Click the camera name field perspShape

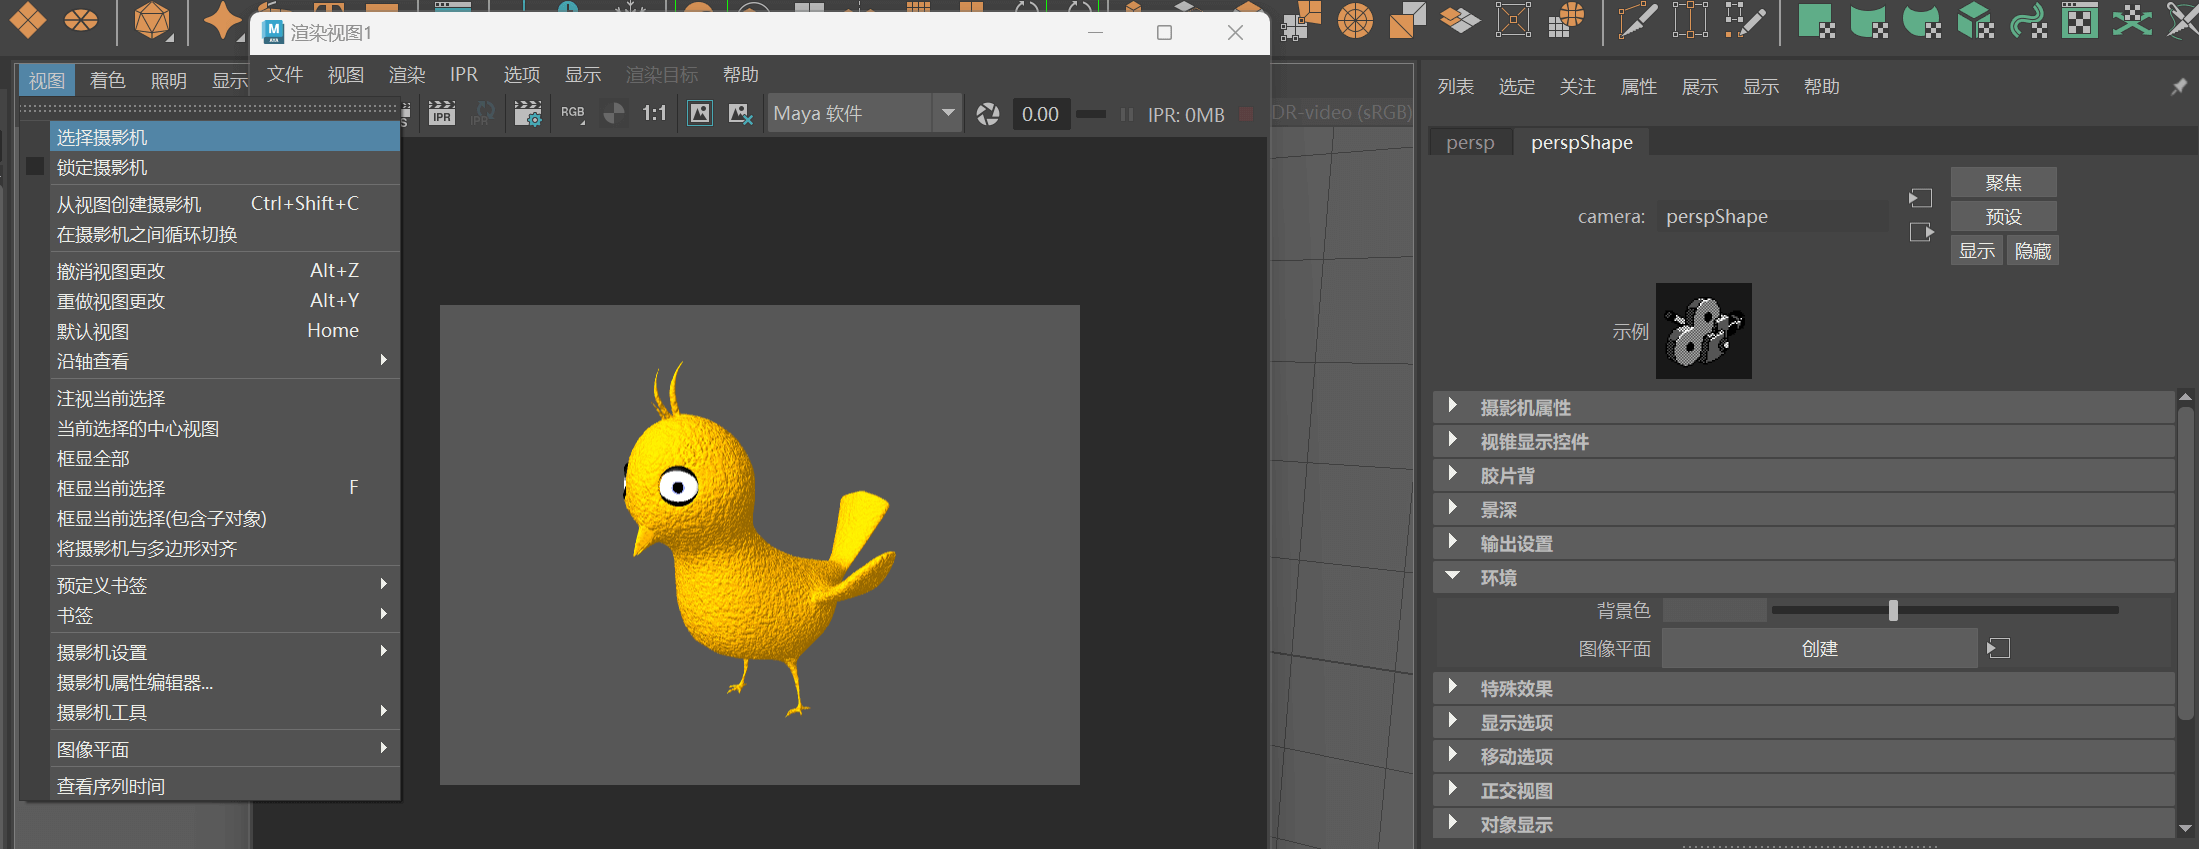point(1772,216)
